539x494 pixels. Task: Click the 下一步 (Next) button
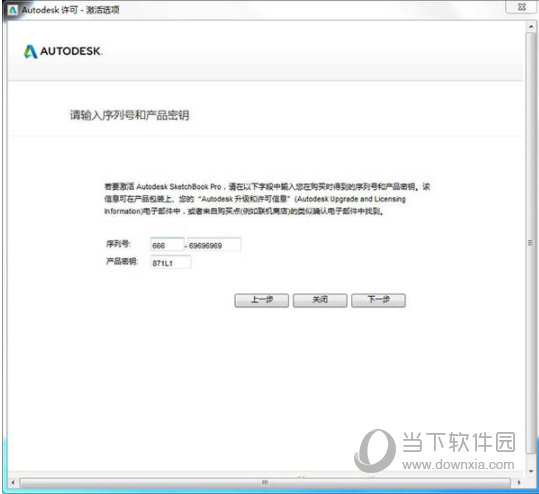[x=378, y=300]
